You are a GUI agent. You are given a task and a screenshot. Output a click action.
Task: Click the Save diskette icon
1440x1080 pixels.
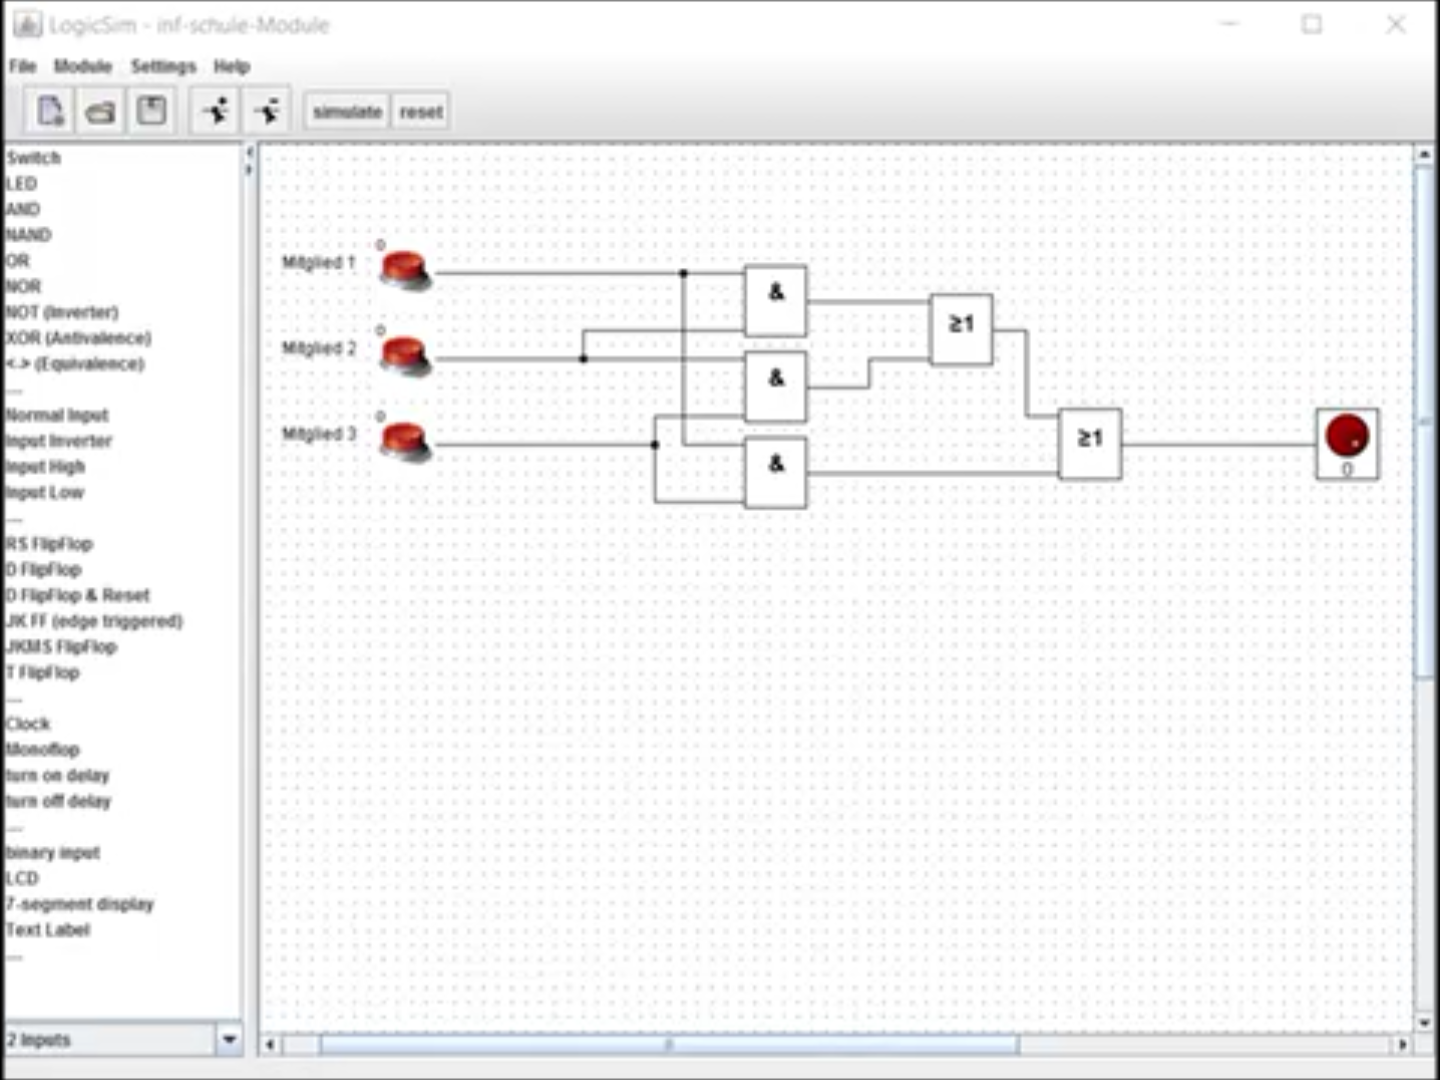152,111
